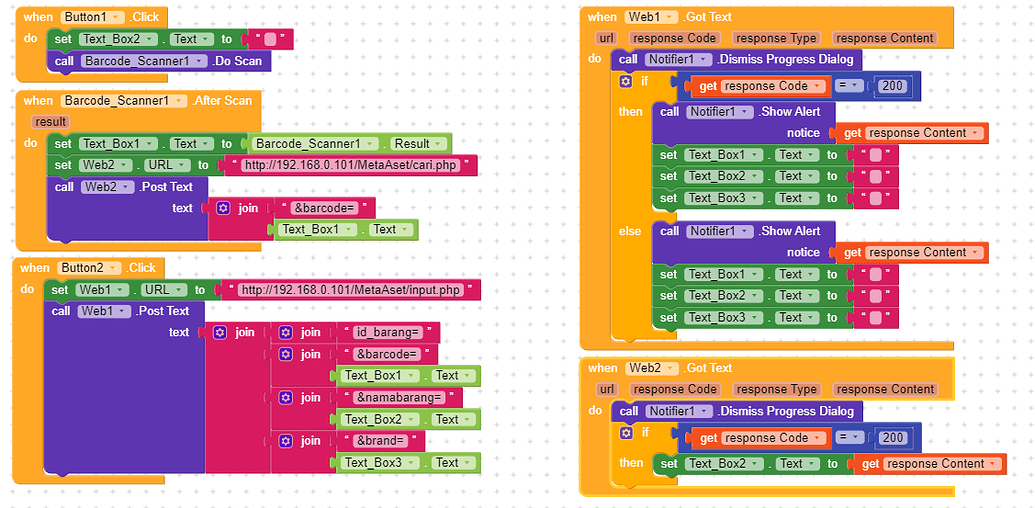The height and width of the screenshot is (508, 1035).
Task: Open mutator gear on join beside &brand= text
Action: pos(286,441)
